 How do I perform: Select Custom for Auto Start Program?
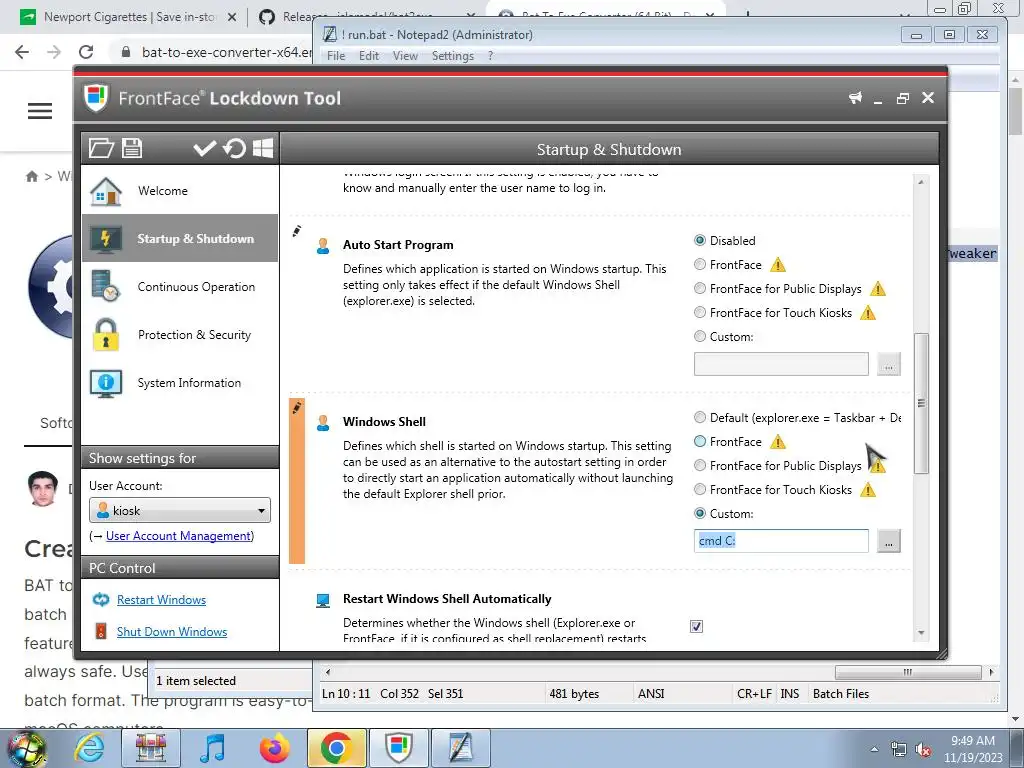click(x=699, y=336)
